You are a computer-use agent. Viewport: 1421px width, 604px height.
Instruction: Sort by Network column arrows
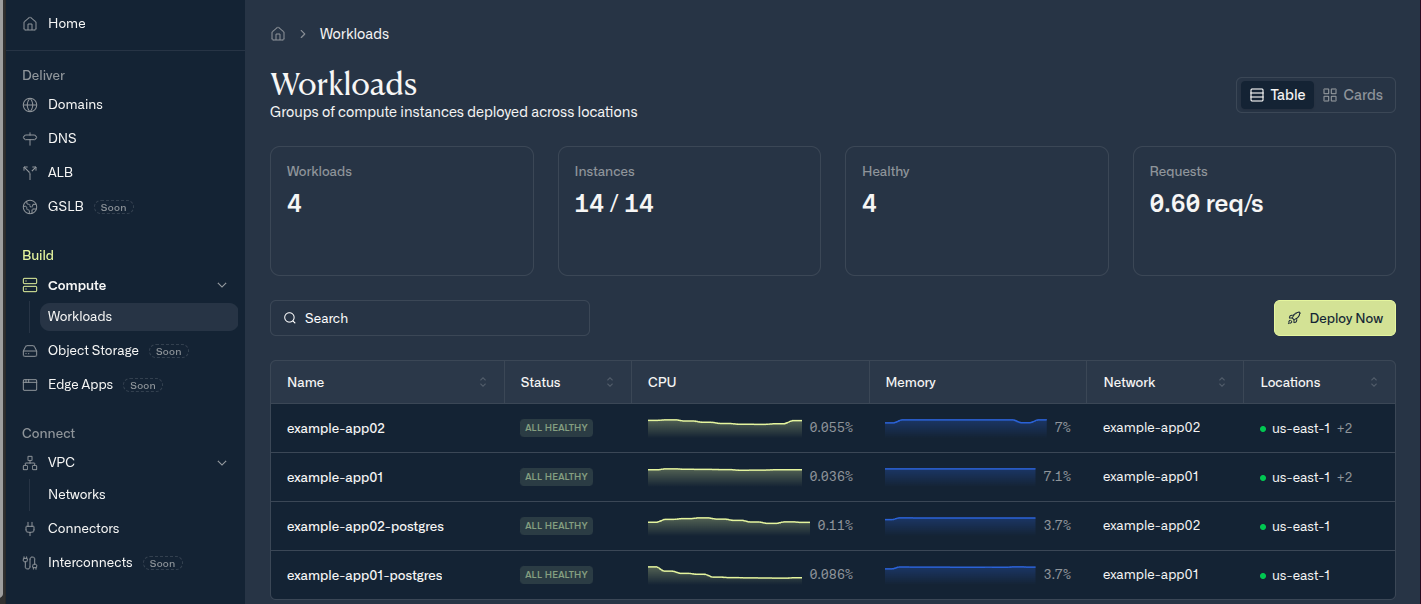coord(1222,383)
